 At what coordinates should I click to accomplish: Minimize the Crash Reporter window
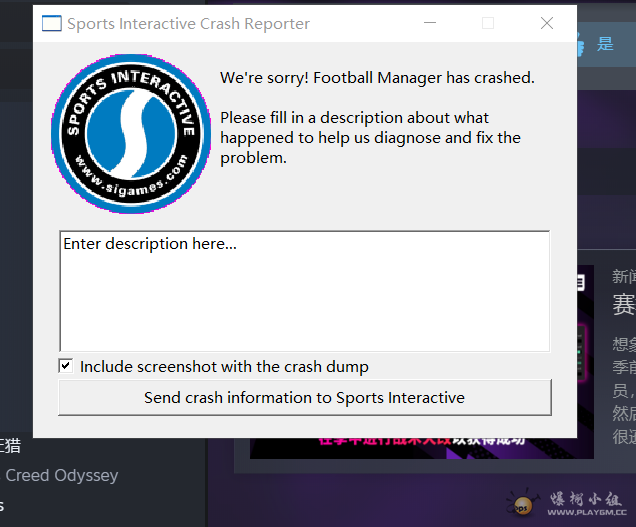coord(430,23)
